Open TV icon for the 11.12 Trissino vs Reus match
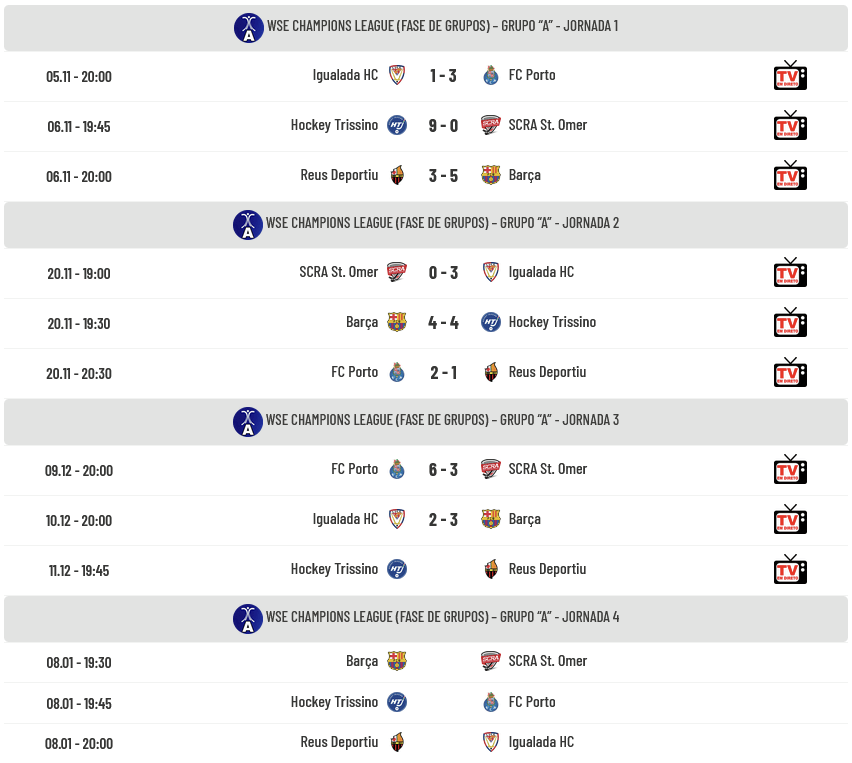 tap(790, 570)
